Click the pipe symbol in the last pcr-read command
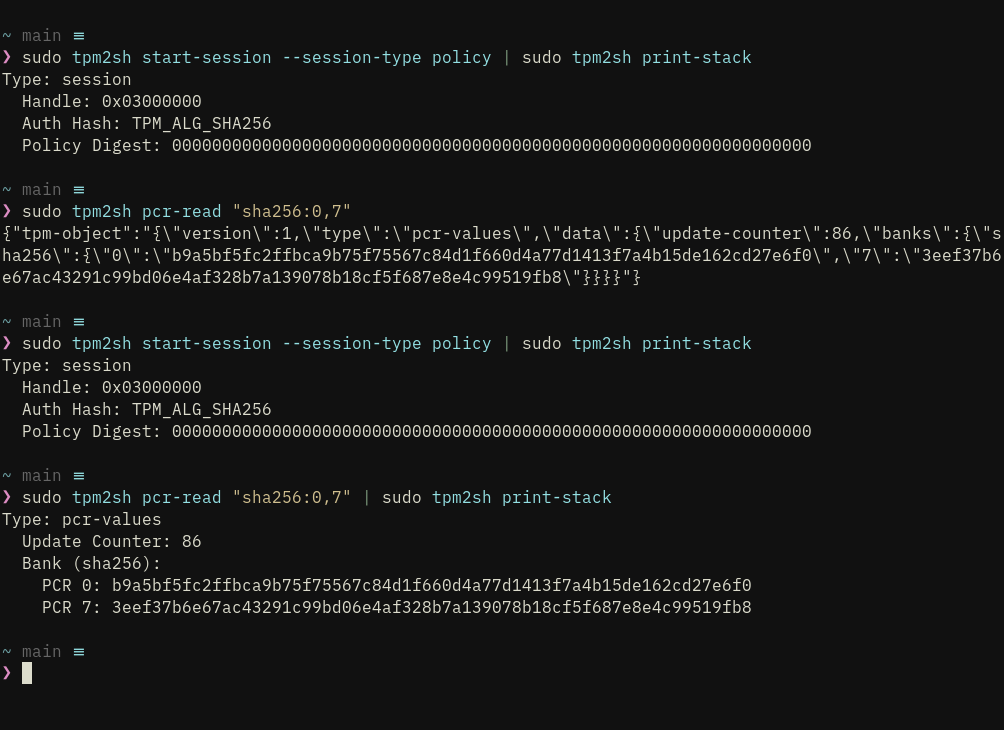The width and height of the screenshot is (1004, 730). 366,498
